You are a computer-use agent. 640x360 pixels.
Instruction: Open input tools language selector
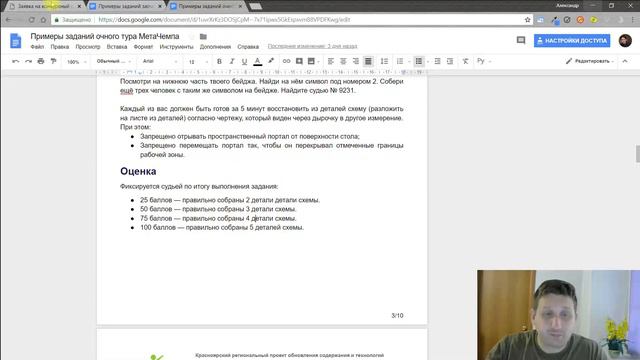click(484, 61)
